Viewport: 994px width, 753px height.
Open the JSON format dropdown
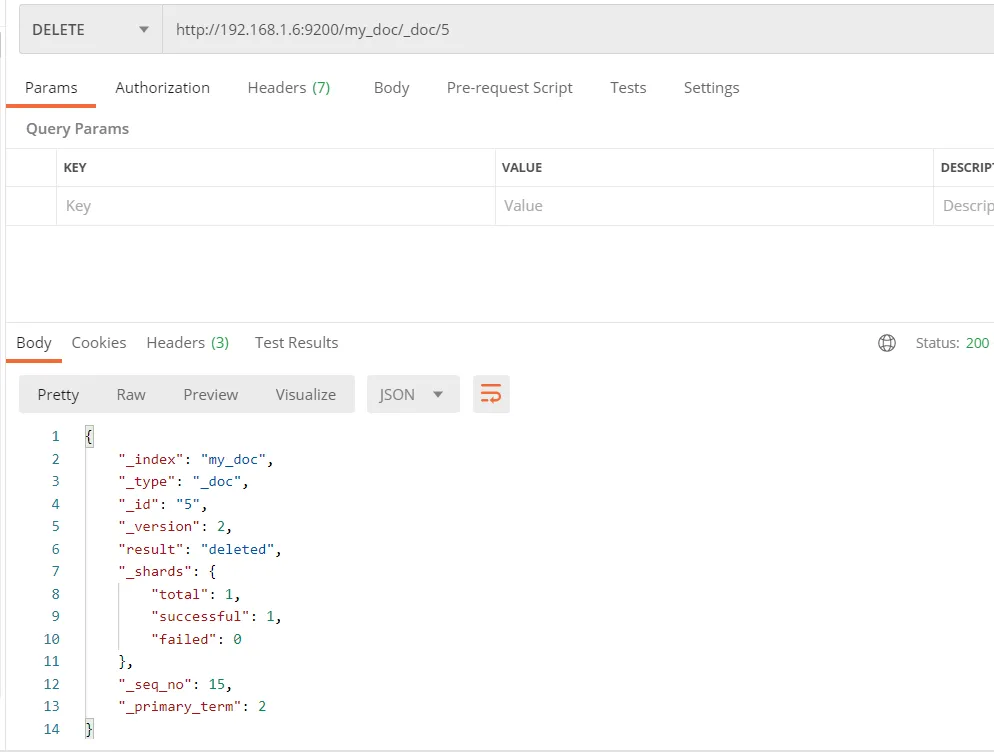click(412, 394)
